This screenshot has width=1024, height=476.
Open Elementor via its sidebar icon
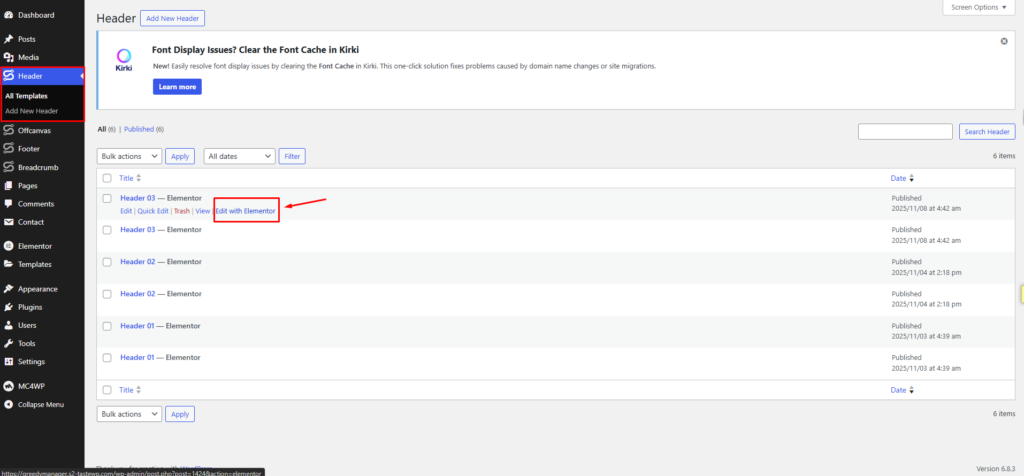(x=9, y=245)
